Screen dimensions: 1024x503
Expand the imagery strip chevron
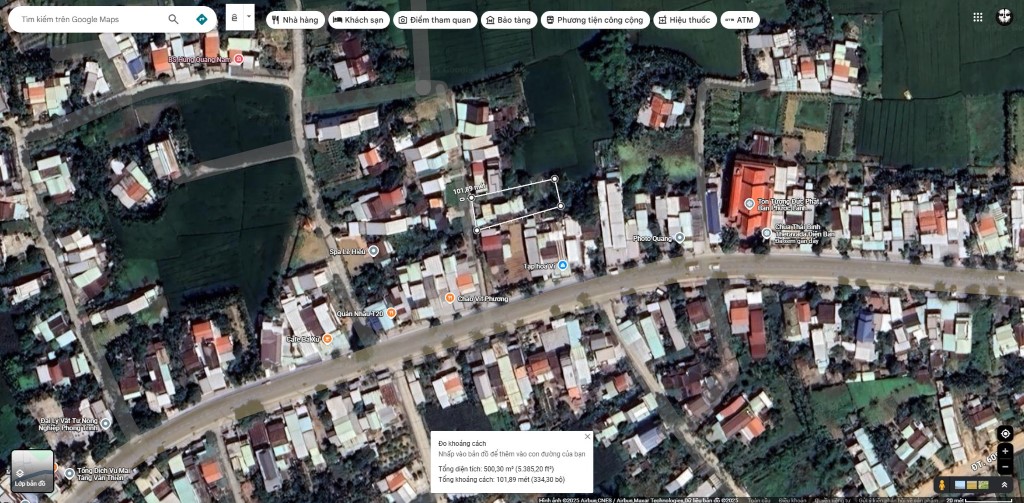pyautogui.click(x=1004, y=485)
